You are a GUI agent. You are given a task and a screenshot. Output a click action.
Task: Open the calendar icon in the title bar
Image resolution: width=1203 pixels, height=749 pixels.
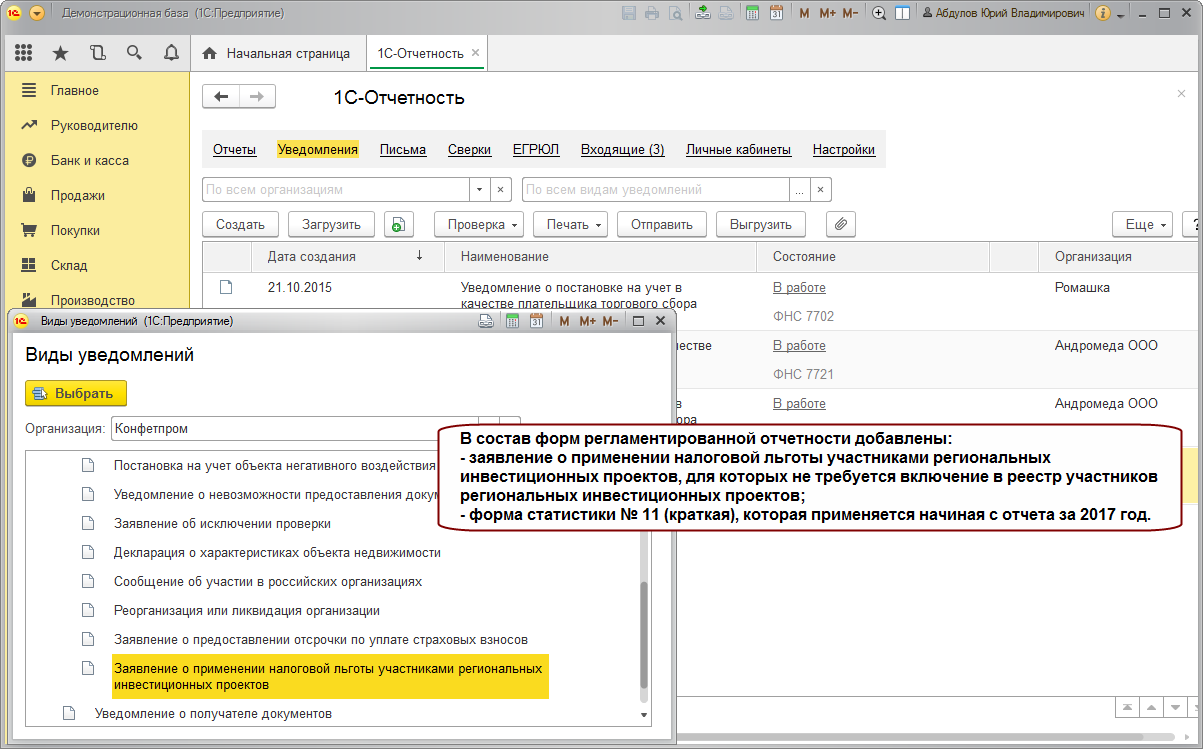tap(777, 13)
